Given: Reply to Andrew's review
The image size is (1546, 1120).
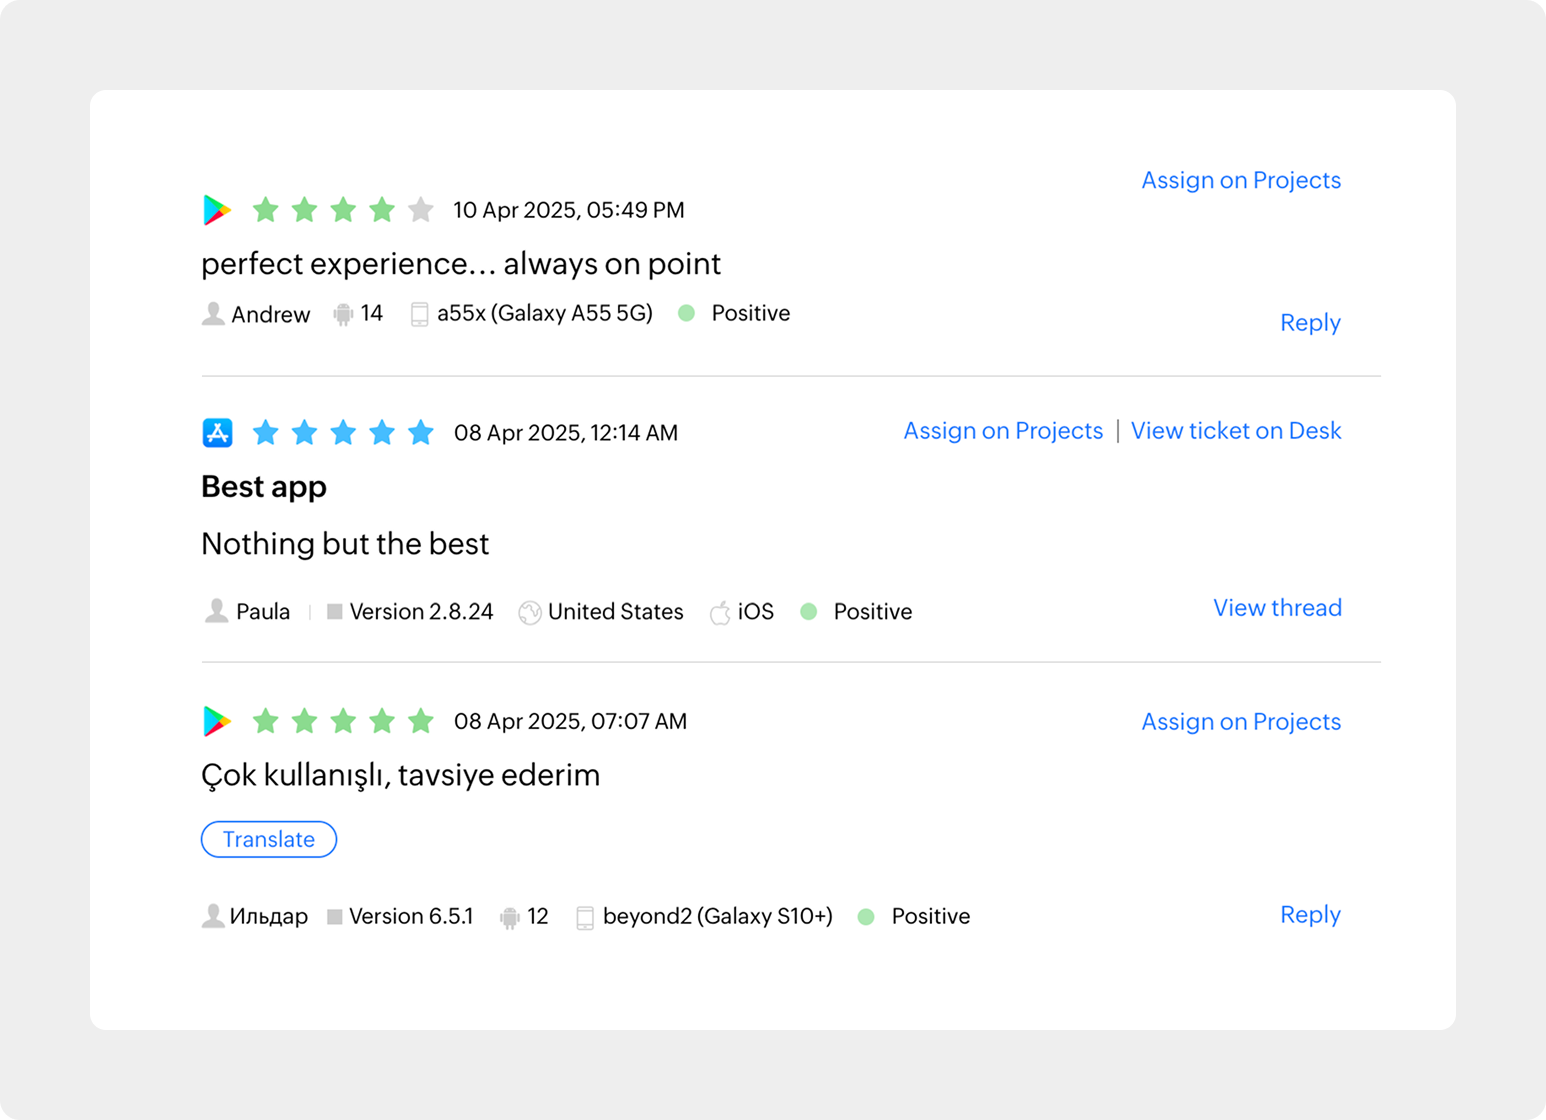Looking at the screenshot, I should [1310, 322].
